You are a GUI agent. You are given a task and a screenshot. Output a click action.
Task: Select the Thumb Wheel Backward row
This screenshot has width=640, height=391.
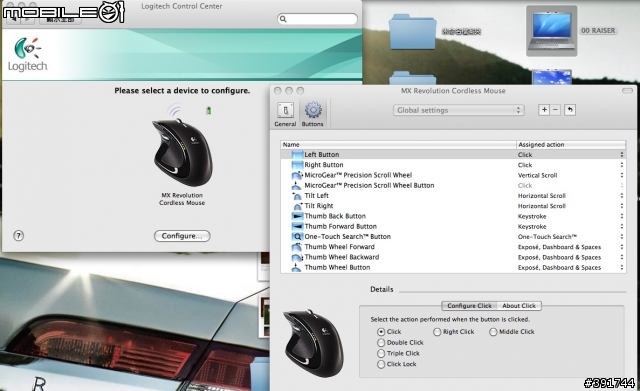453,257
